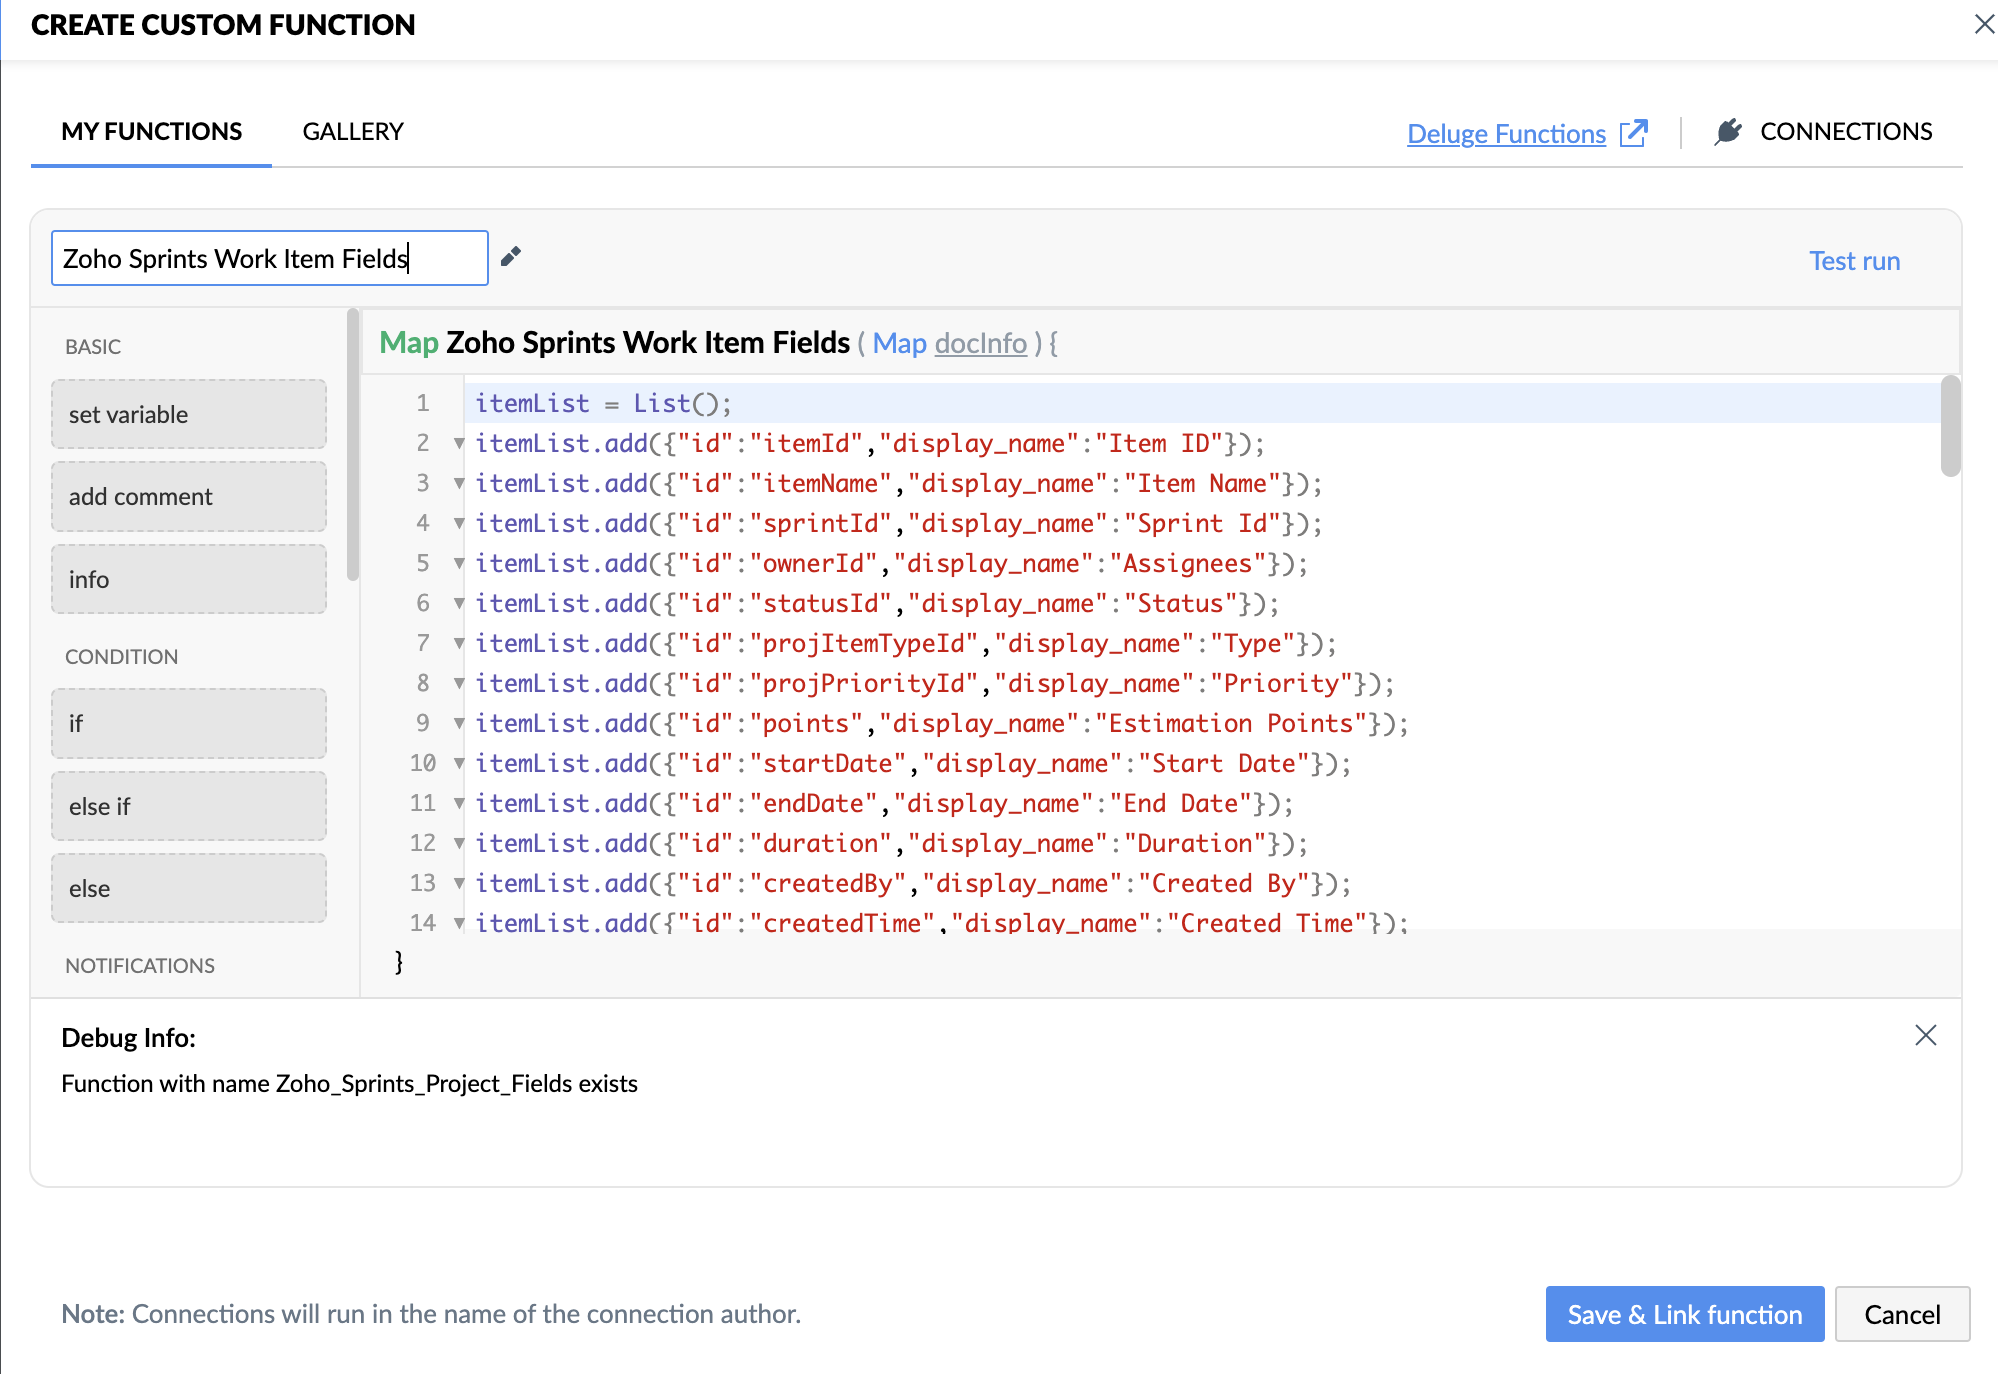Select the 'else if' condition block

coord(189,806)
